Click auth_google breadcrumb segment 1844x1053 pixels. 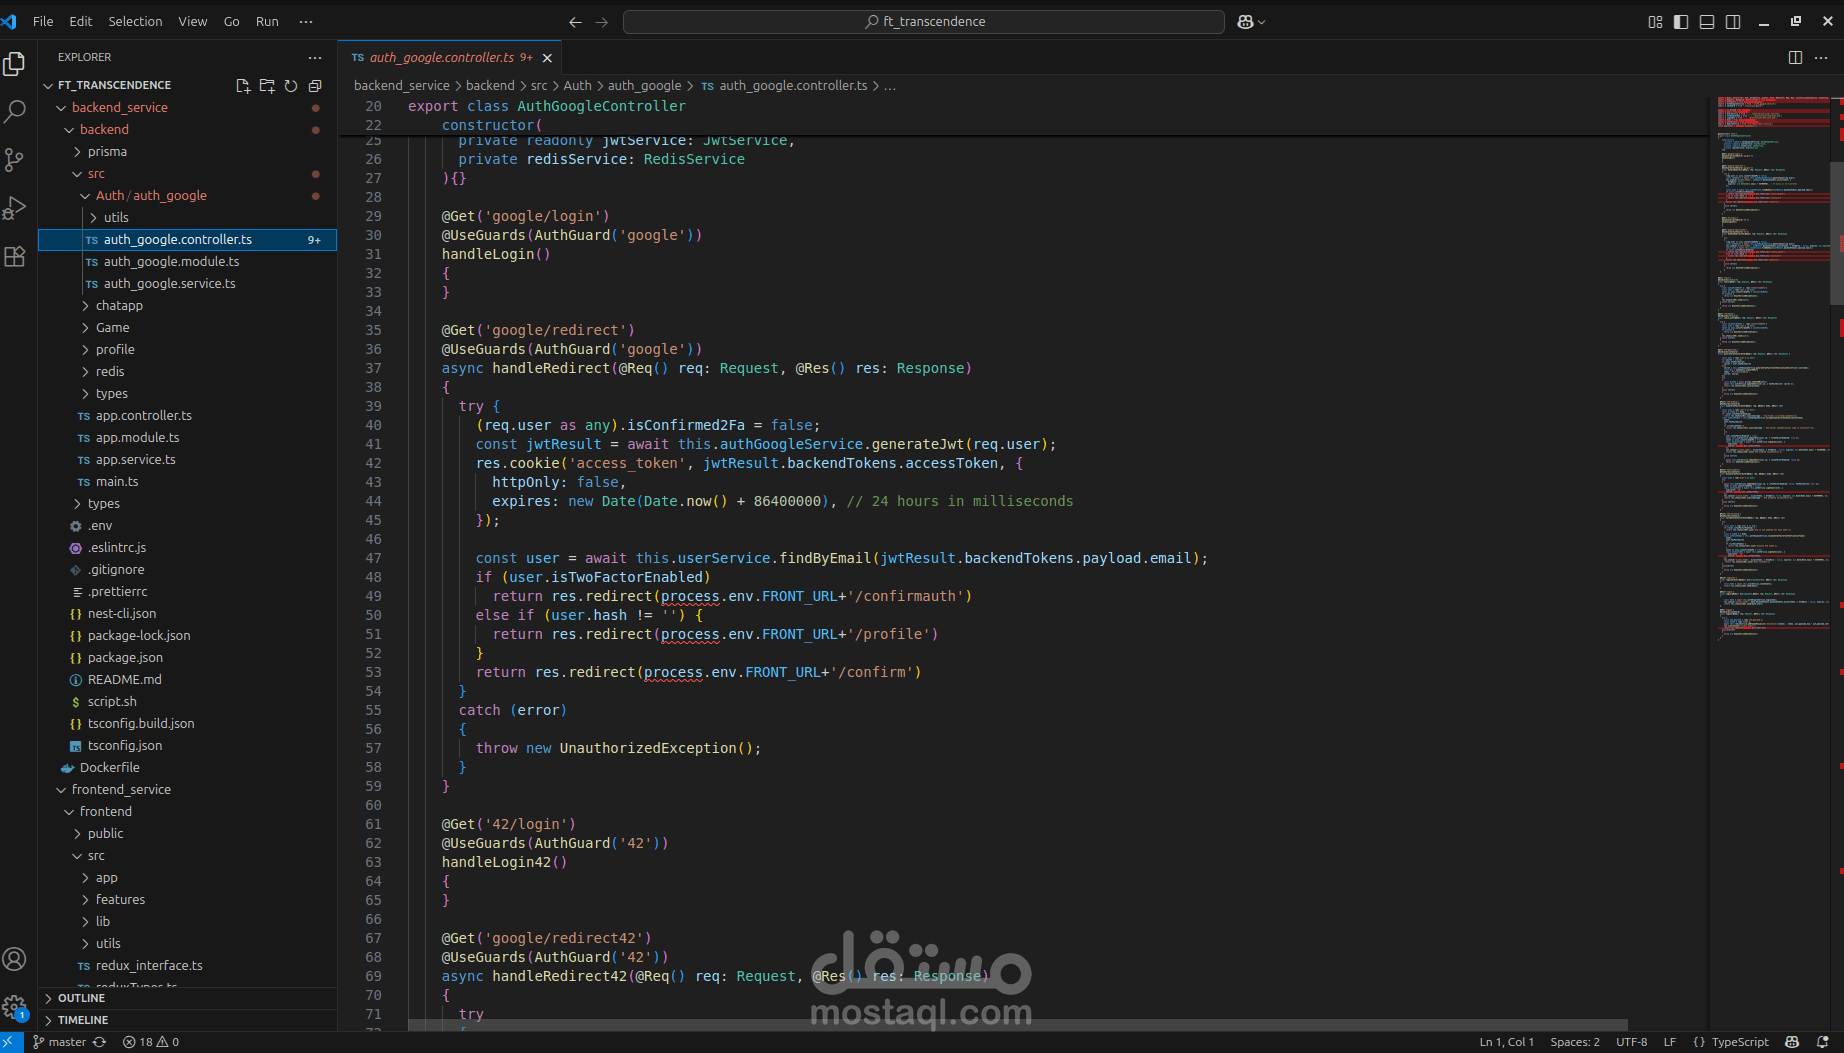coord(644,86)
